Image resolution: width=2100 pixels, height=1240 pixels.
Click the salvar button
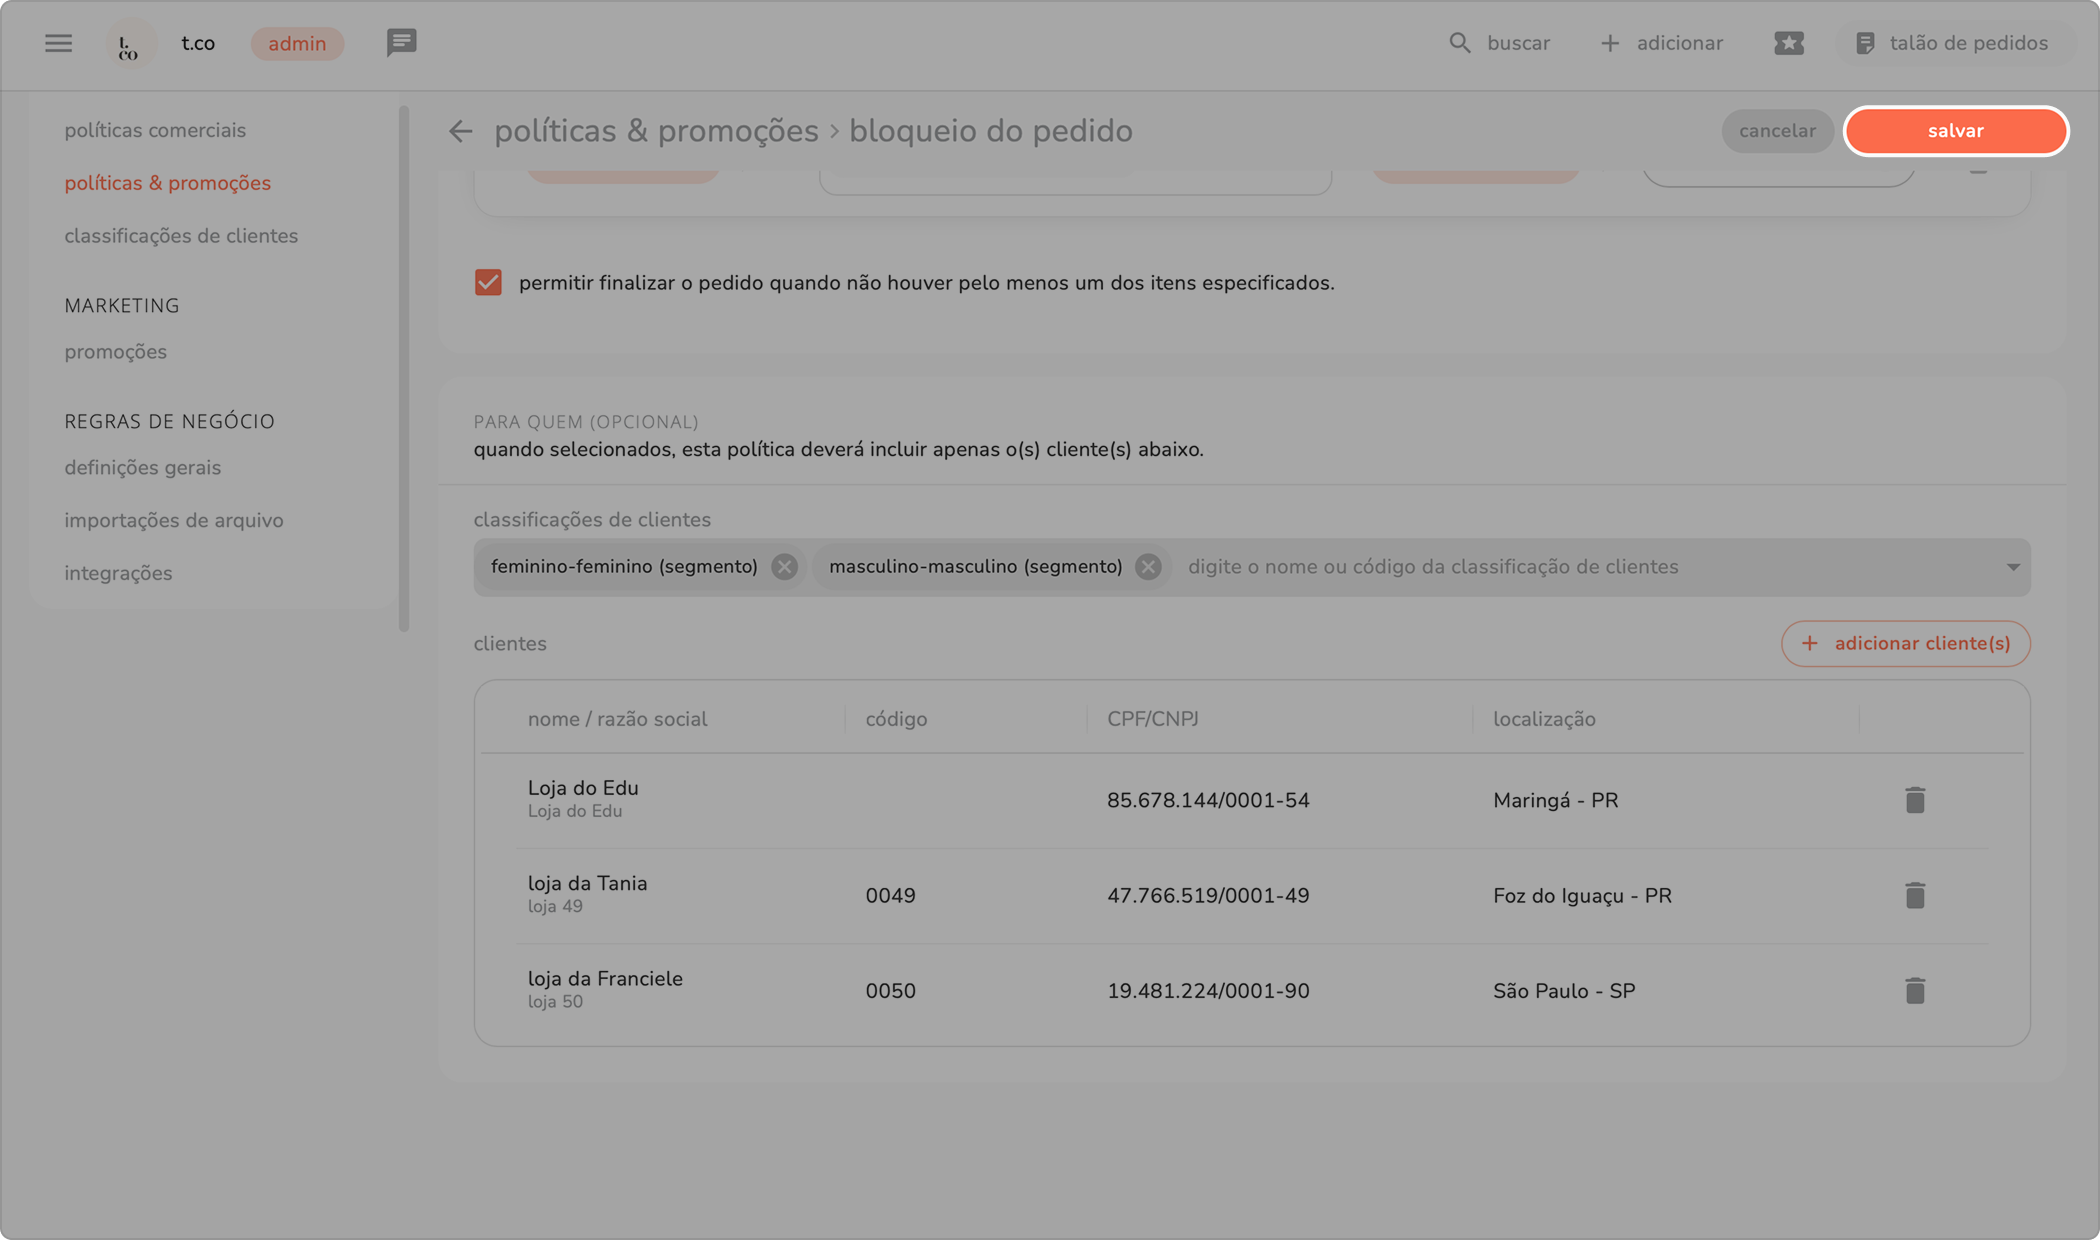(x=1955, y=131)
